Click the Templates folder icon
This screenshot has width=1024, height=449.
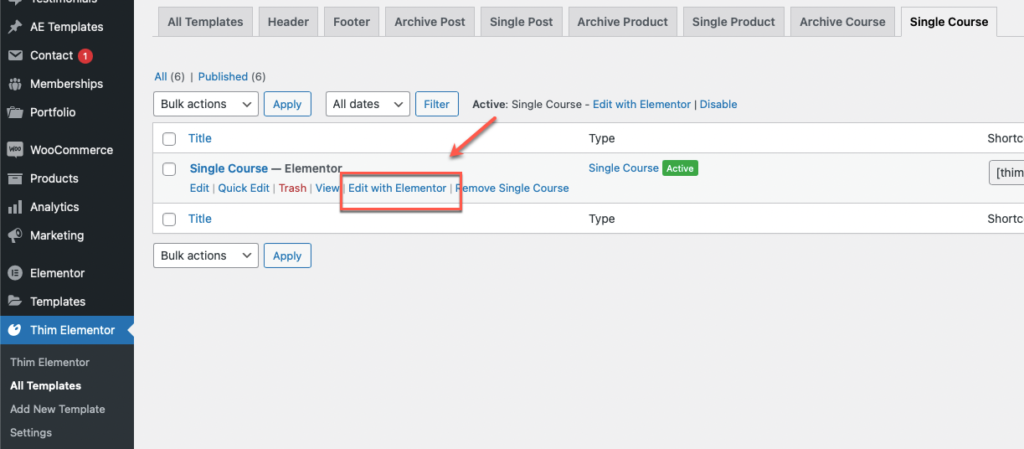point(14,302)
